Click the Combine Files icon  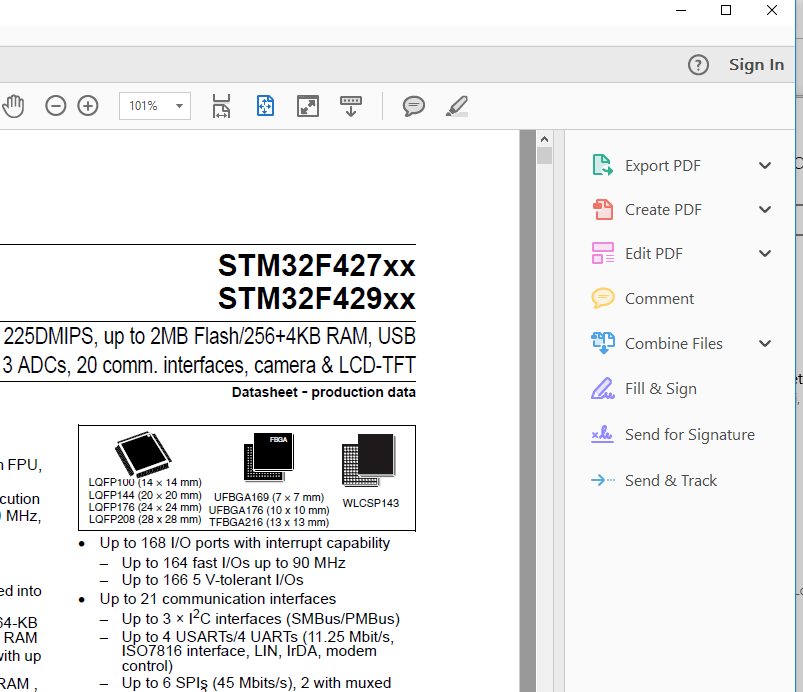tap(603, 343)
